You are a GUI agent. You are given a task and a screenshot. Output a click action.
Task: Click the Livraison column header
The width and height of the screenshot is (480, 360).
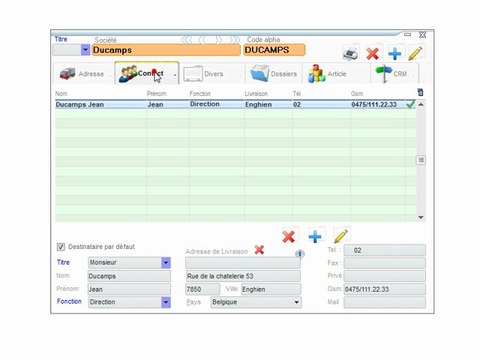[256, 94]
